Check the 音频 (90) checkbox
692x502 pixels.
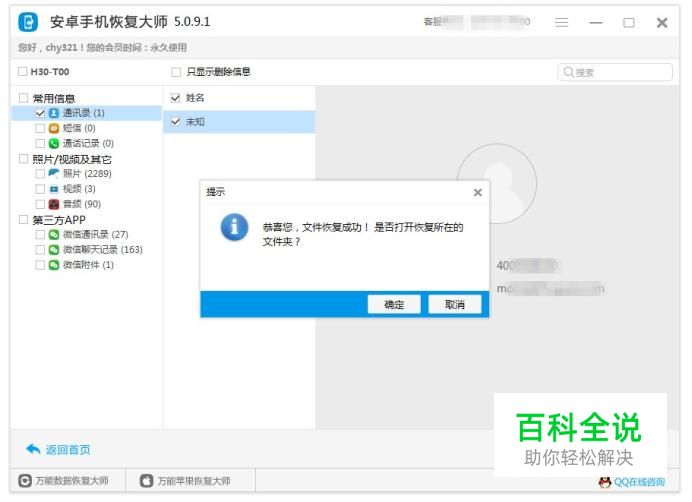(40, 204)
